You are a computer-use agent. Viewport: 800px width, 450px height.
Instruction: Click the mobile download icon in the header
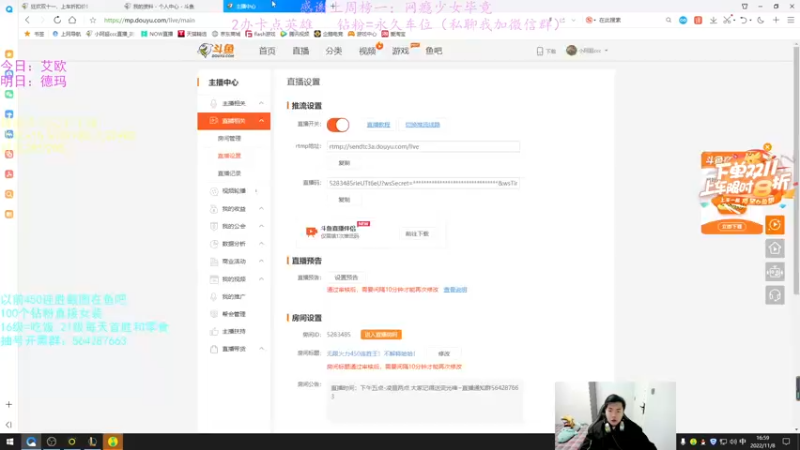click(540, 51)
